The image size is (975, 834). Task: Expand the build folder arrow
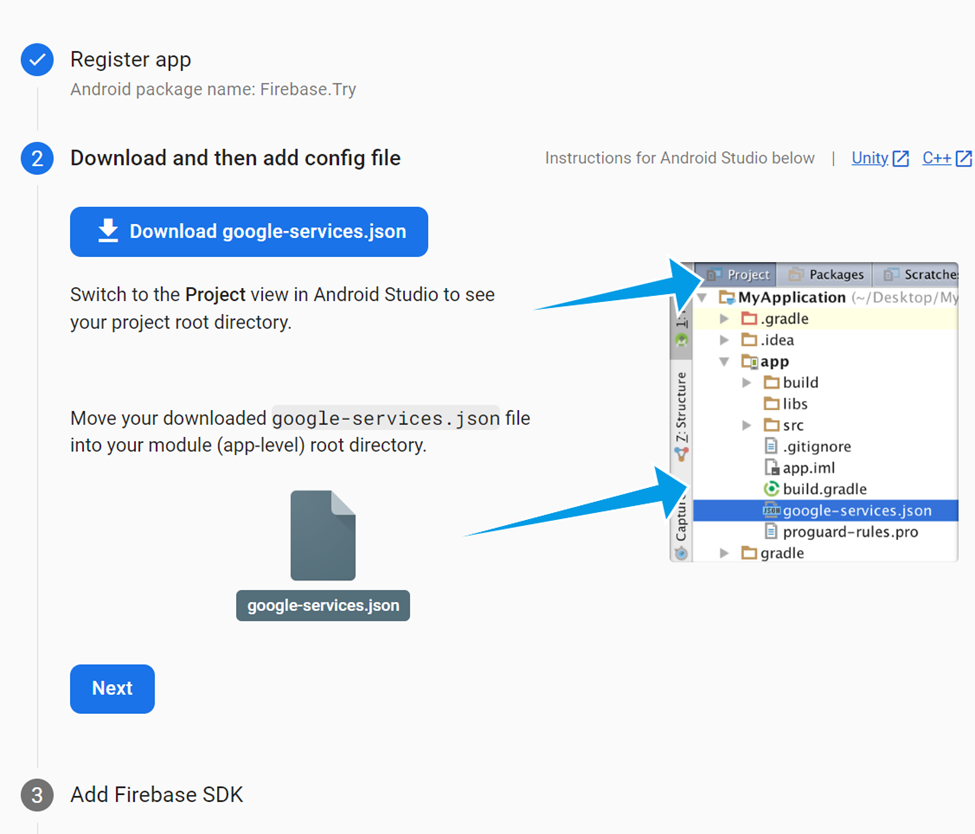tap(747, 382)
